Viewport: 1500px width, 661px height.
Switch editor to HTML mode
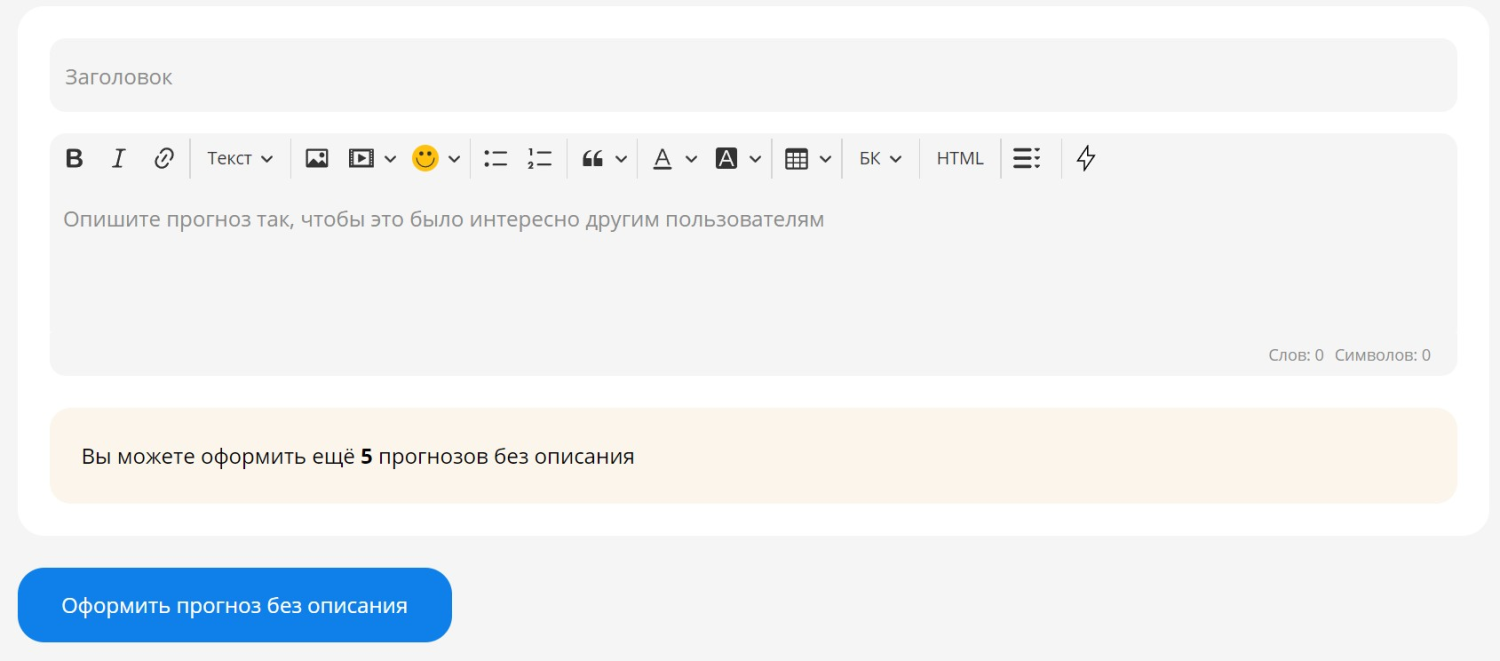(960, 158)
